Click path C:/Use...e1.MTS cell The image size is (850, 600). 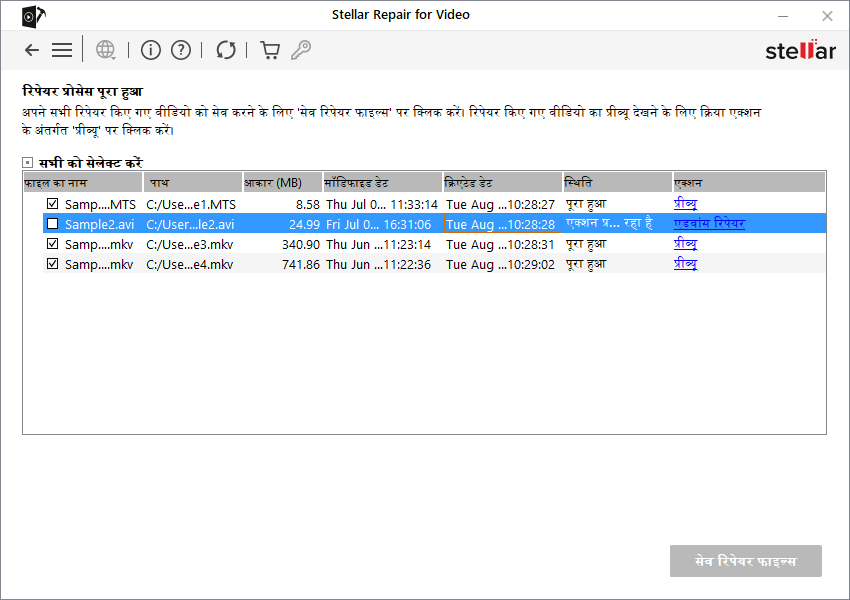191,204
